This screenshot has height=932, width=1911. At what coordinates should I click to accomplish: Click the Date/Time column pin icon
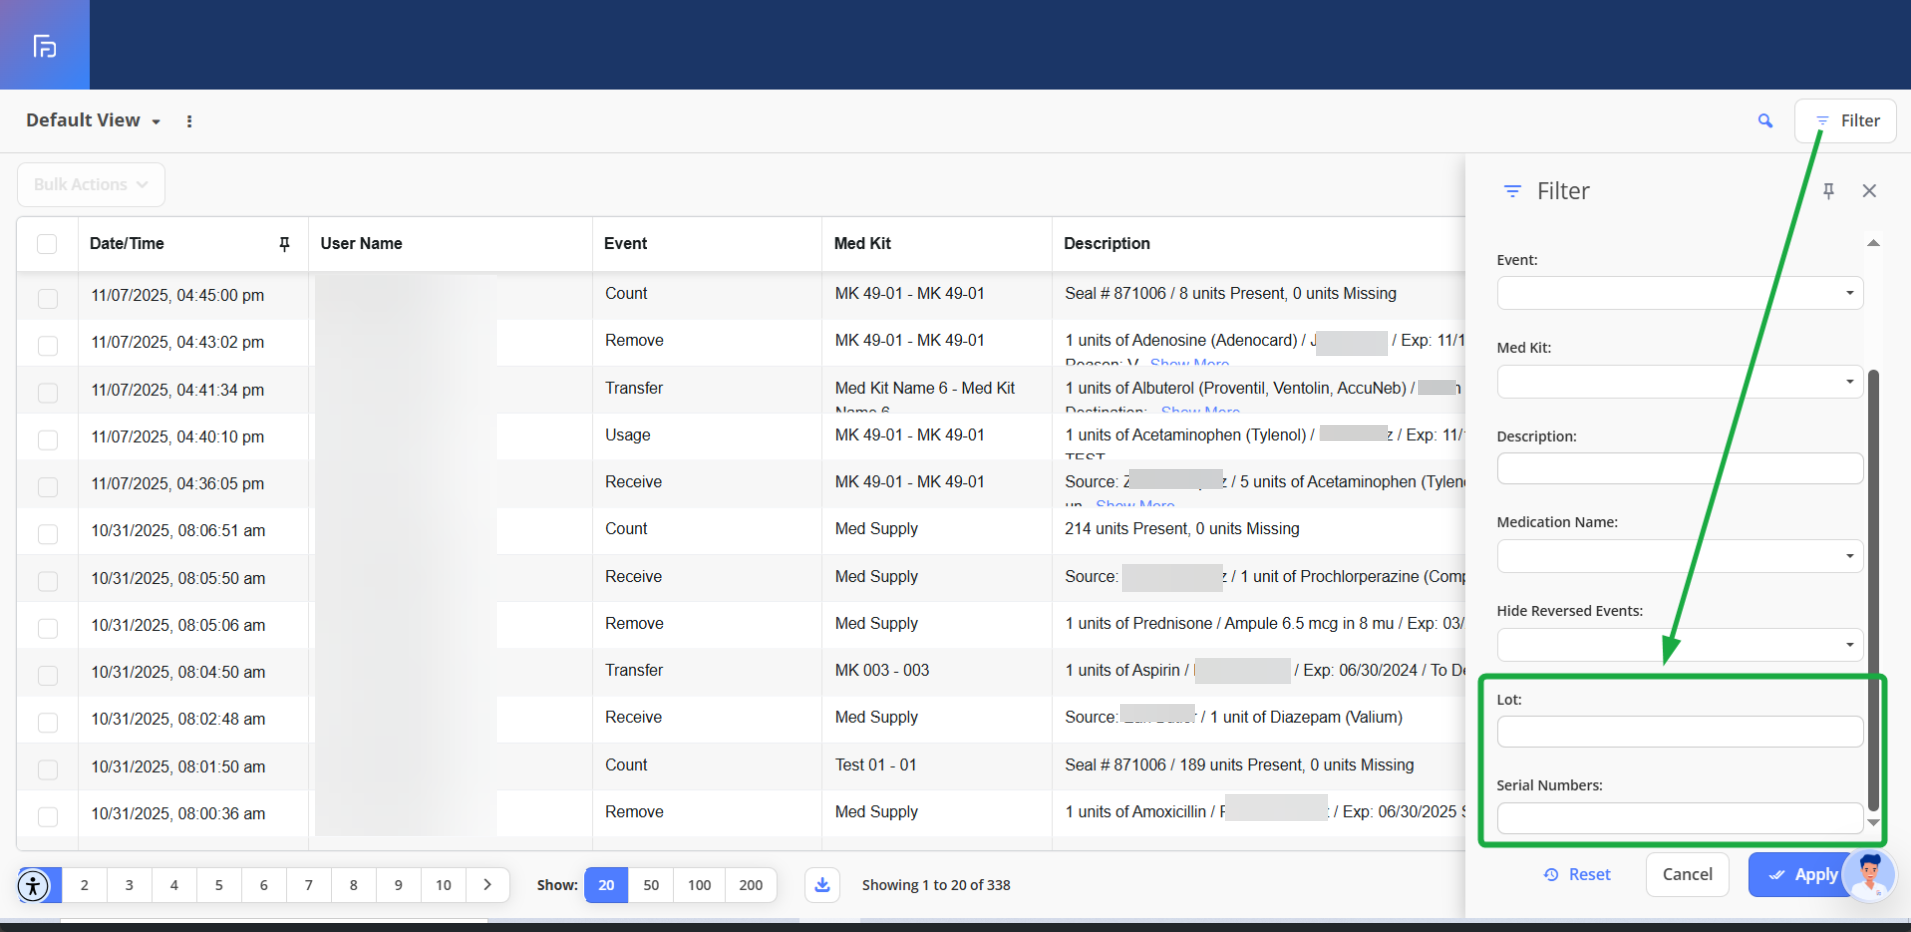pos(284,244)
